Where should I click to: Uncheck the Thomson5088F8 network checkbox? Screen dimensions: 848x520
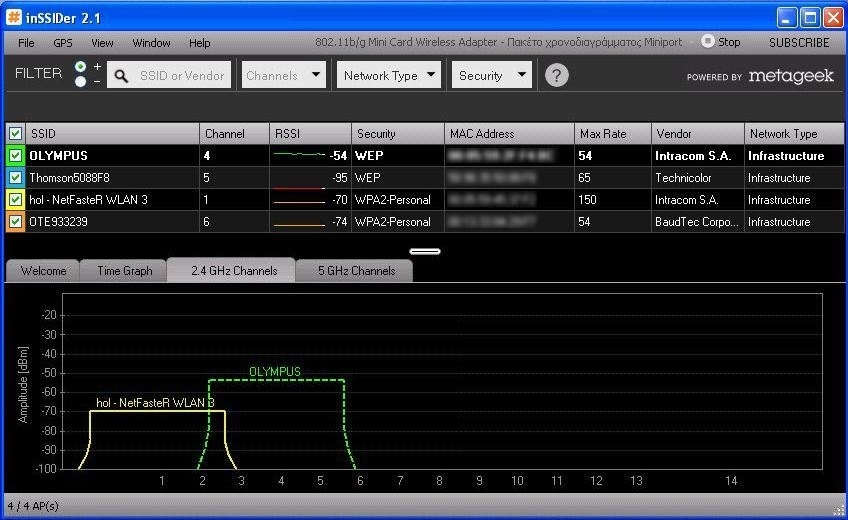[15, 177]
